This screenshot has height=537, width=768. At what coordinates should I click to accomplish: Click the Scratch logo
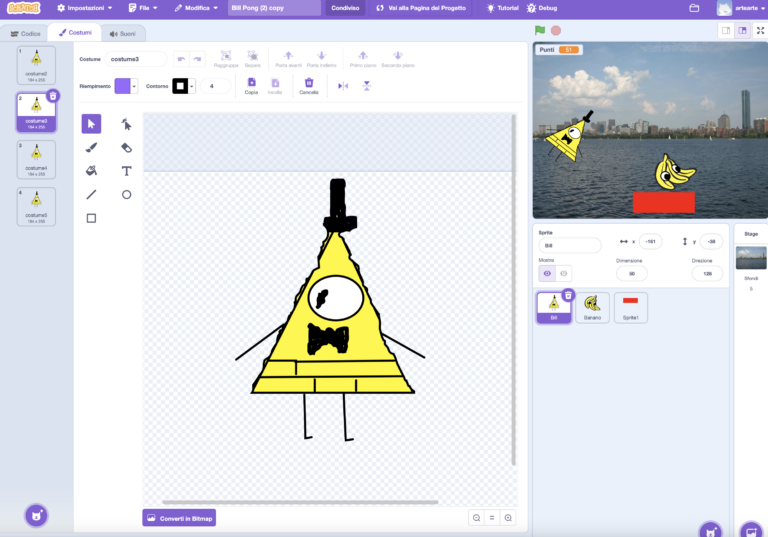click(24, 8)
